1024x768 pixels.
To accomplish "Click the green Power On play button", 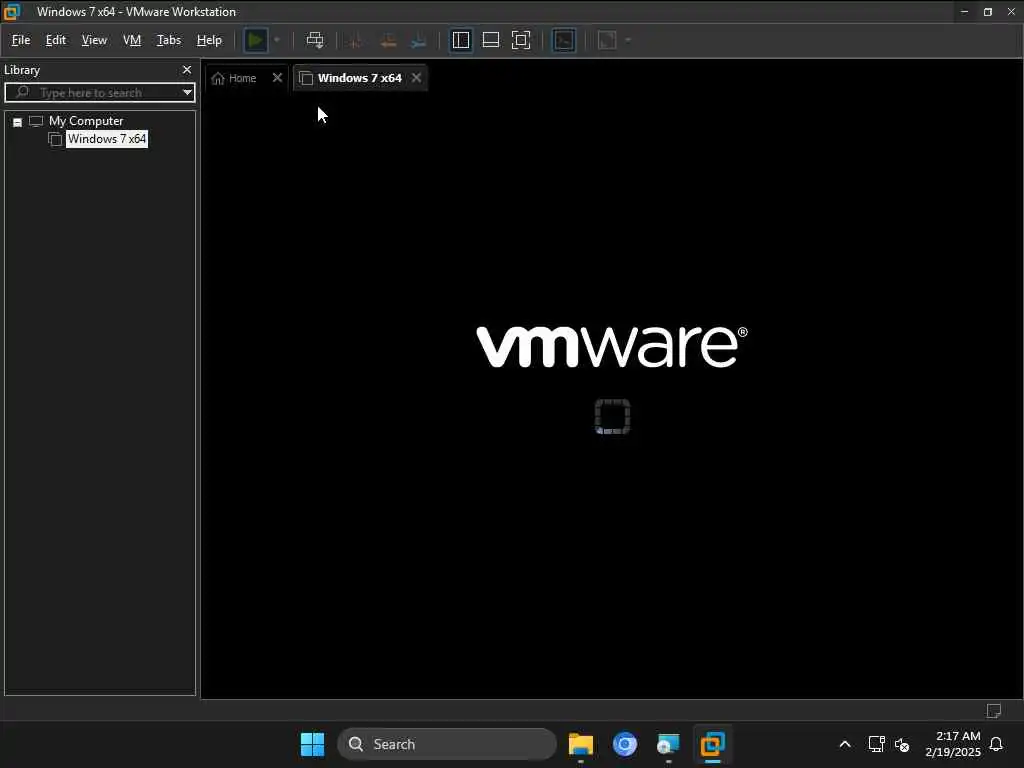I will [255, 40].
